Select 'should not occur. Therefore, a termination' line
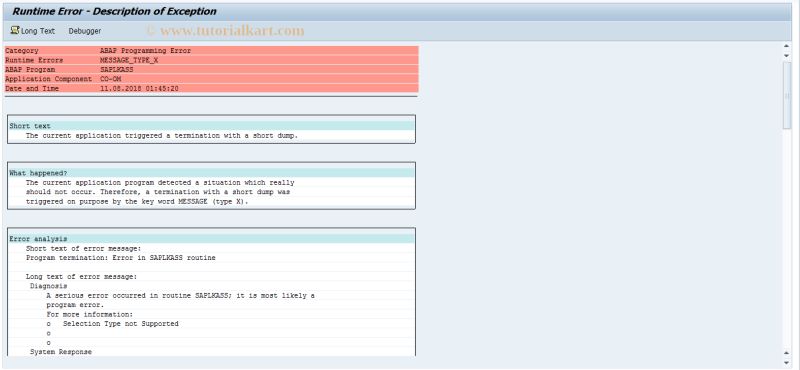The width and height of the screenshot is (800, 370). [x=158, y=192]
